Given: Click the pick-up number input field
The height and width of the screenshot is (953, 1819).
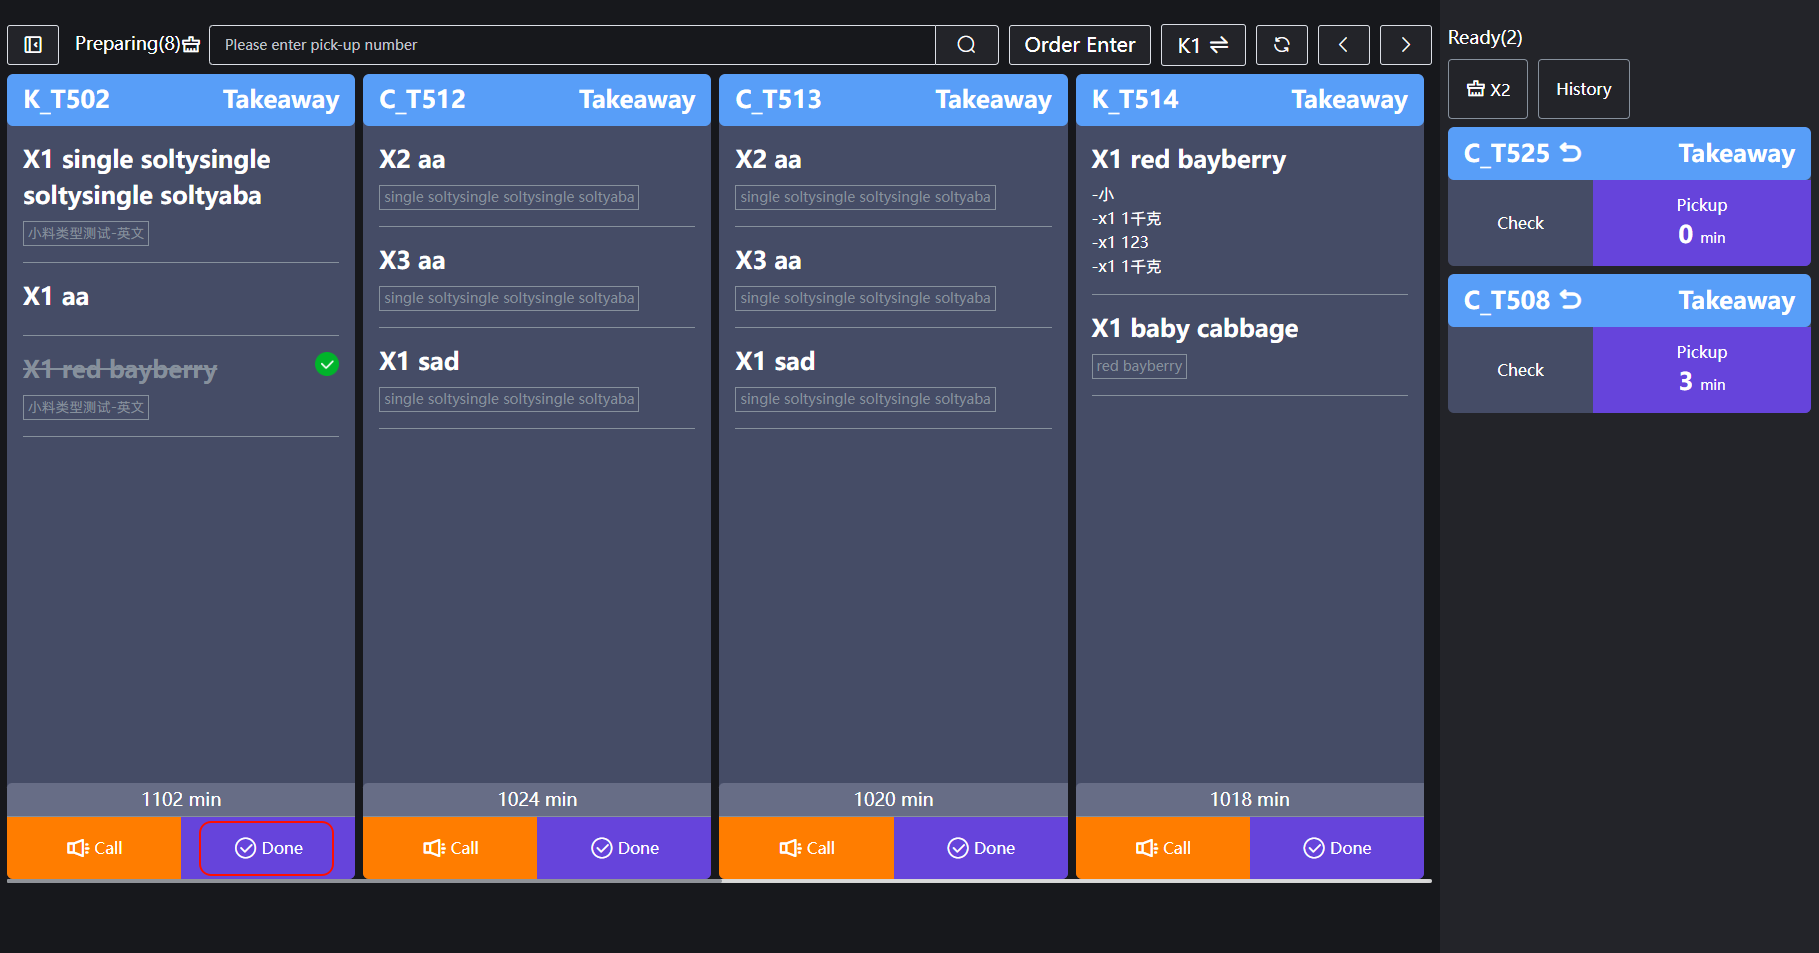Looking at the screenshot, I should [572, 45].
